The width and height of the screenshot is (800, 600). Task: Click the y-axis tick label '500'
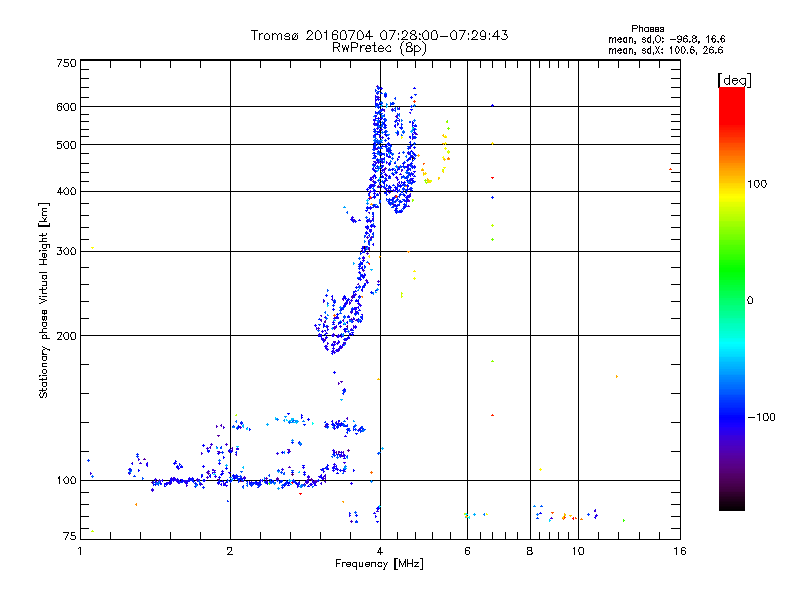tap(66, 145)
